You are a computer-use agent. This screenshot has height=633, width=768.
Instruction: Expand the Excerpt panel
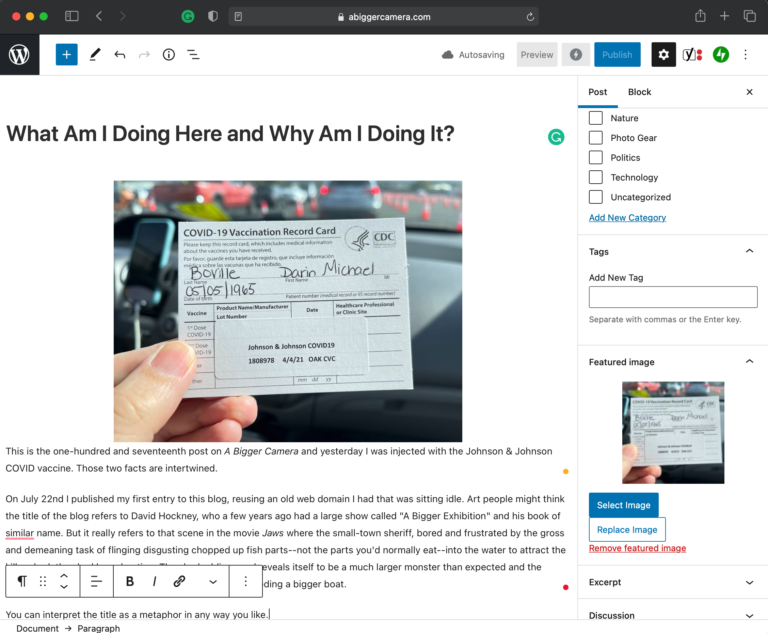click(x=749, y=582)
